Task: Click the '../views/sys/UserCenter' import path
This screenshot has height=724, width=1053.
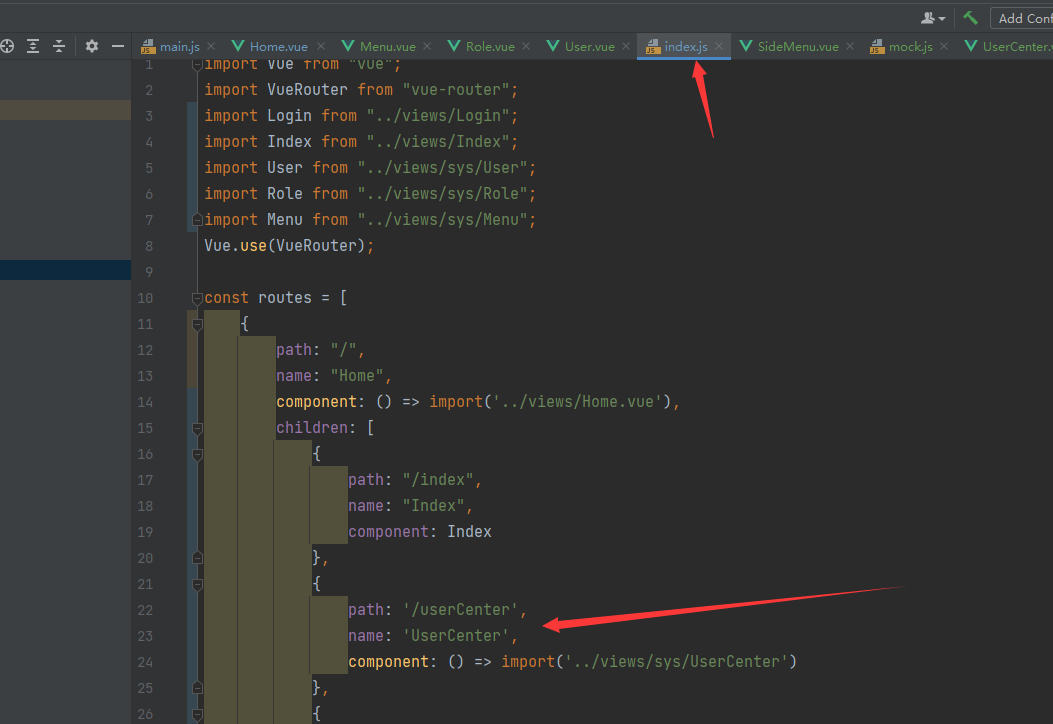Action: click(676, 662)
